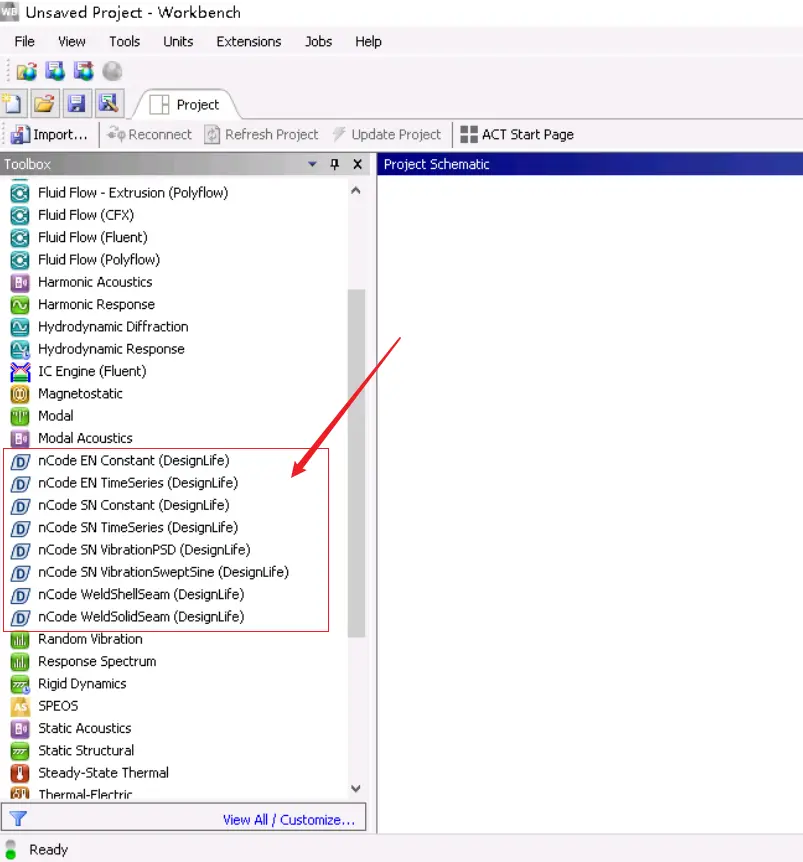Click the Static Structural icon
The image size is (803, 862).
point(20,750)
